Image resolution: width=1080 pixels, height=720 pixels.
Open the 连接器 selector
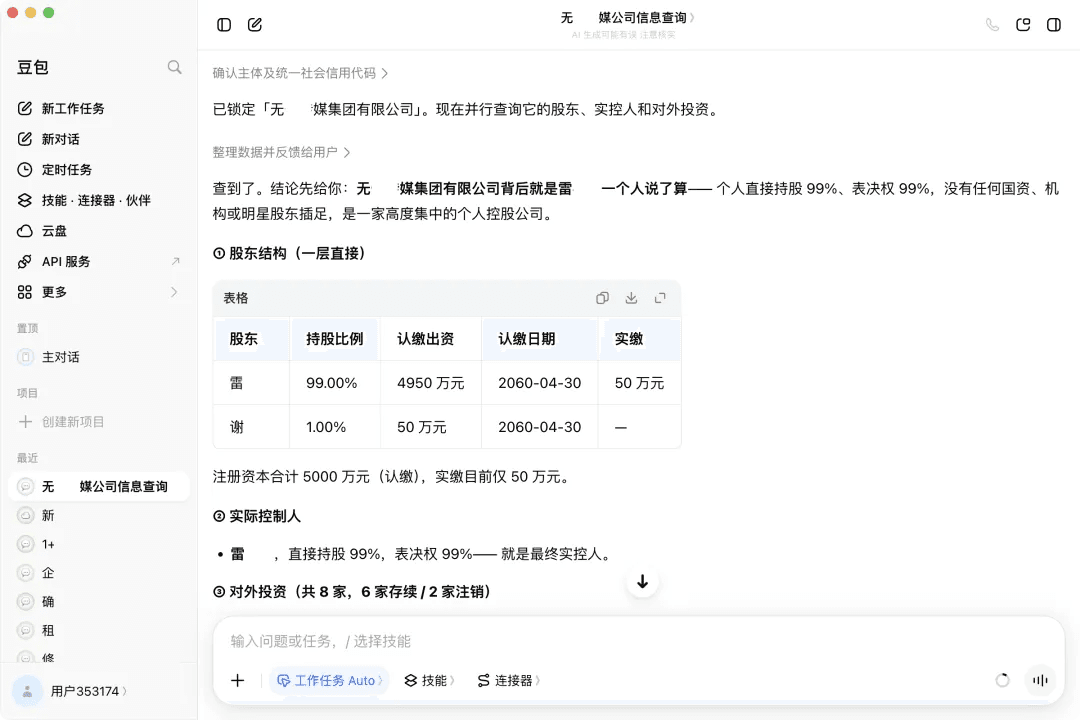tap(509, 681)
